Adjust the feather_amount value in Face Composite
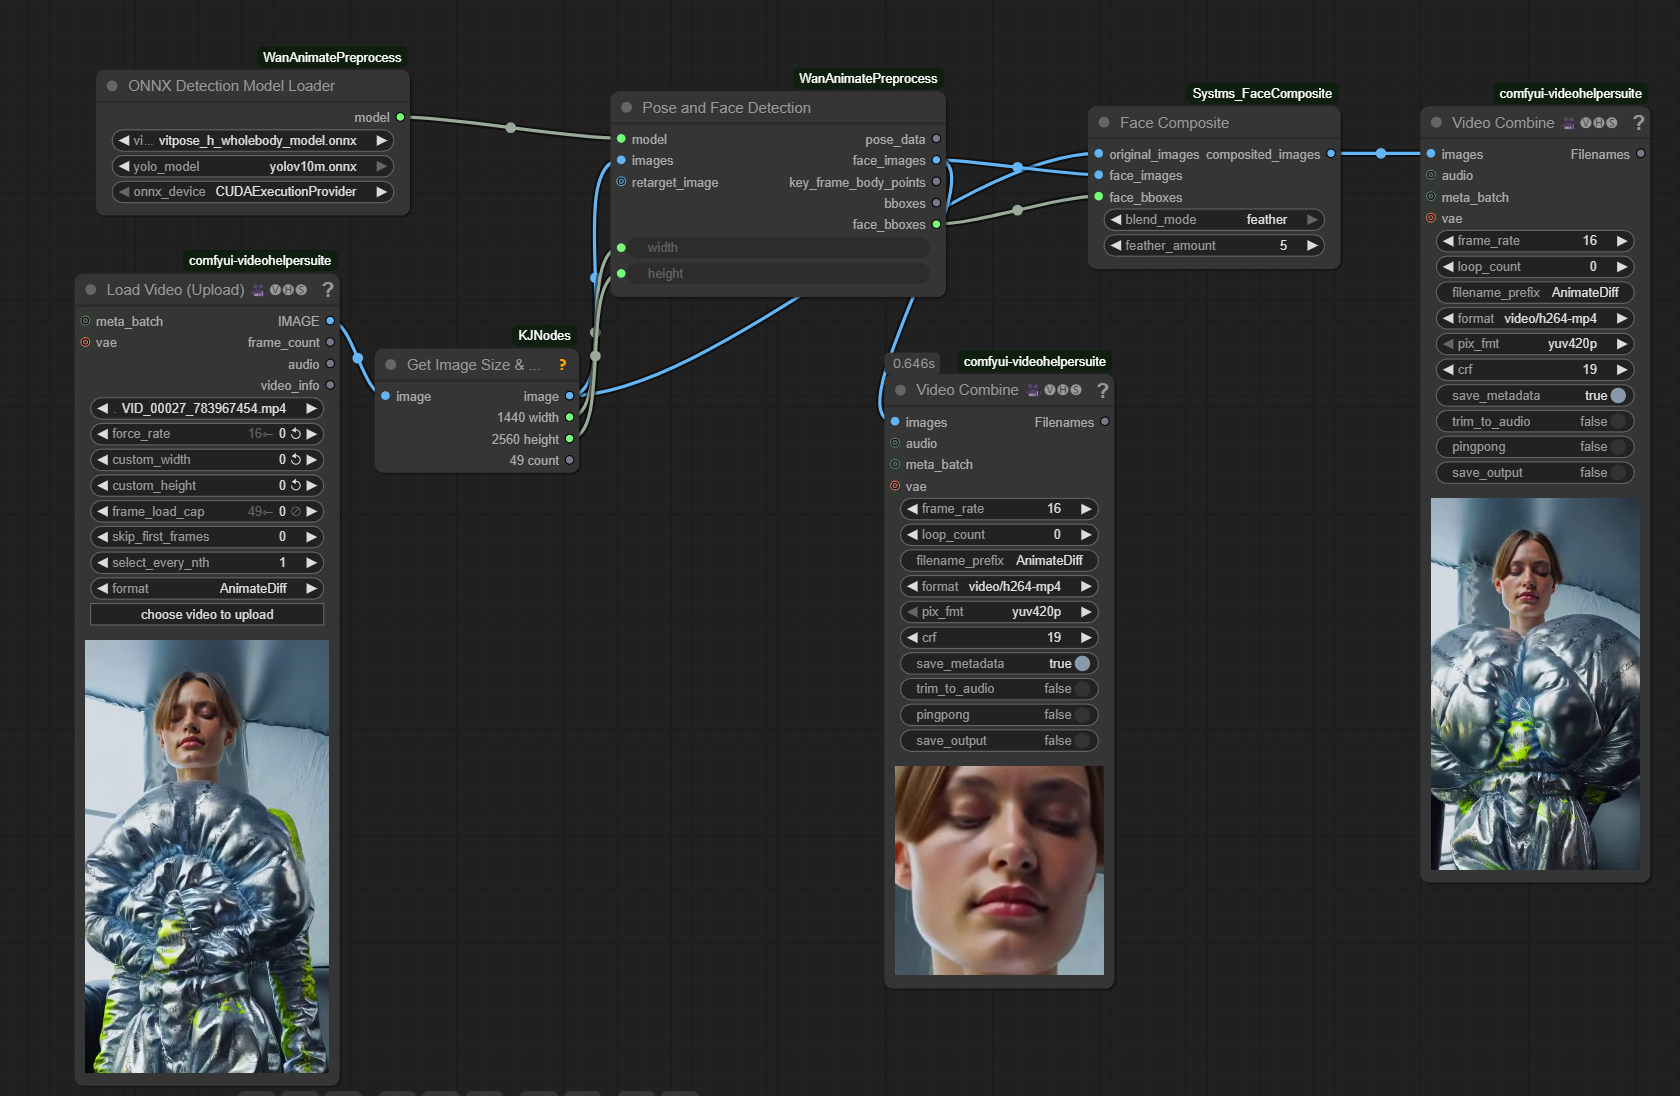Image resolution: width=1680 pixels, height=1096 pixels. tap(1213, 245)
